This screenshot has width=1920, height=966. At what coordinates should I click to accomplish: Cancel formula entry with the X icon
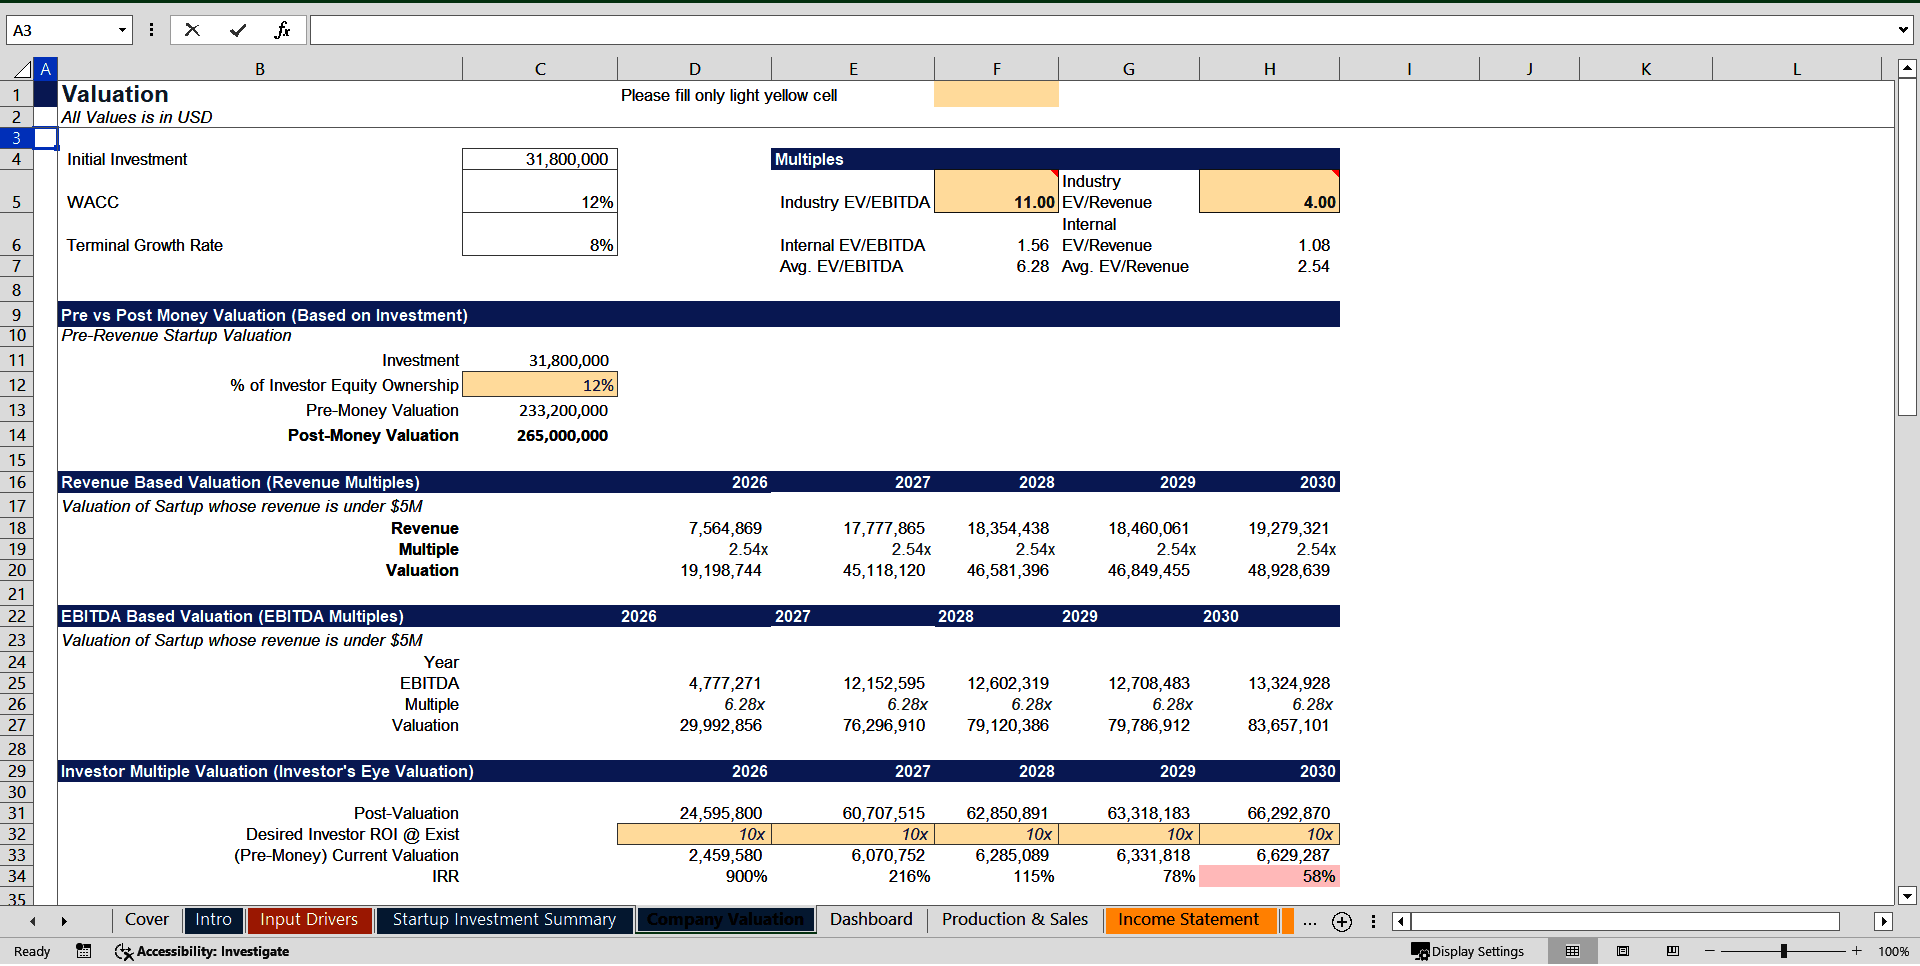pos(192,30)
